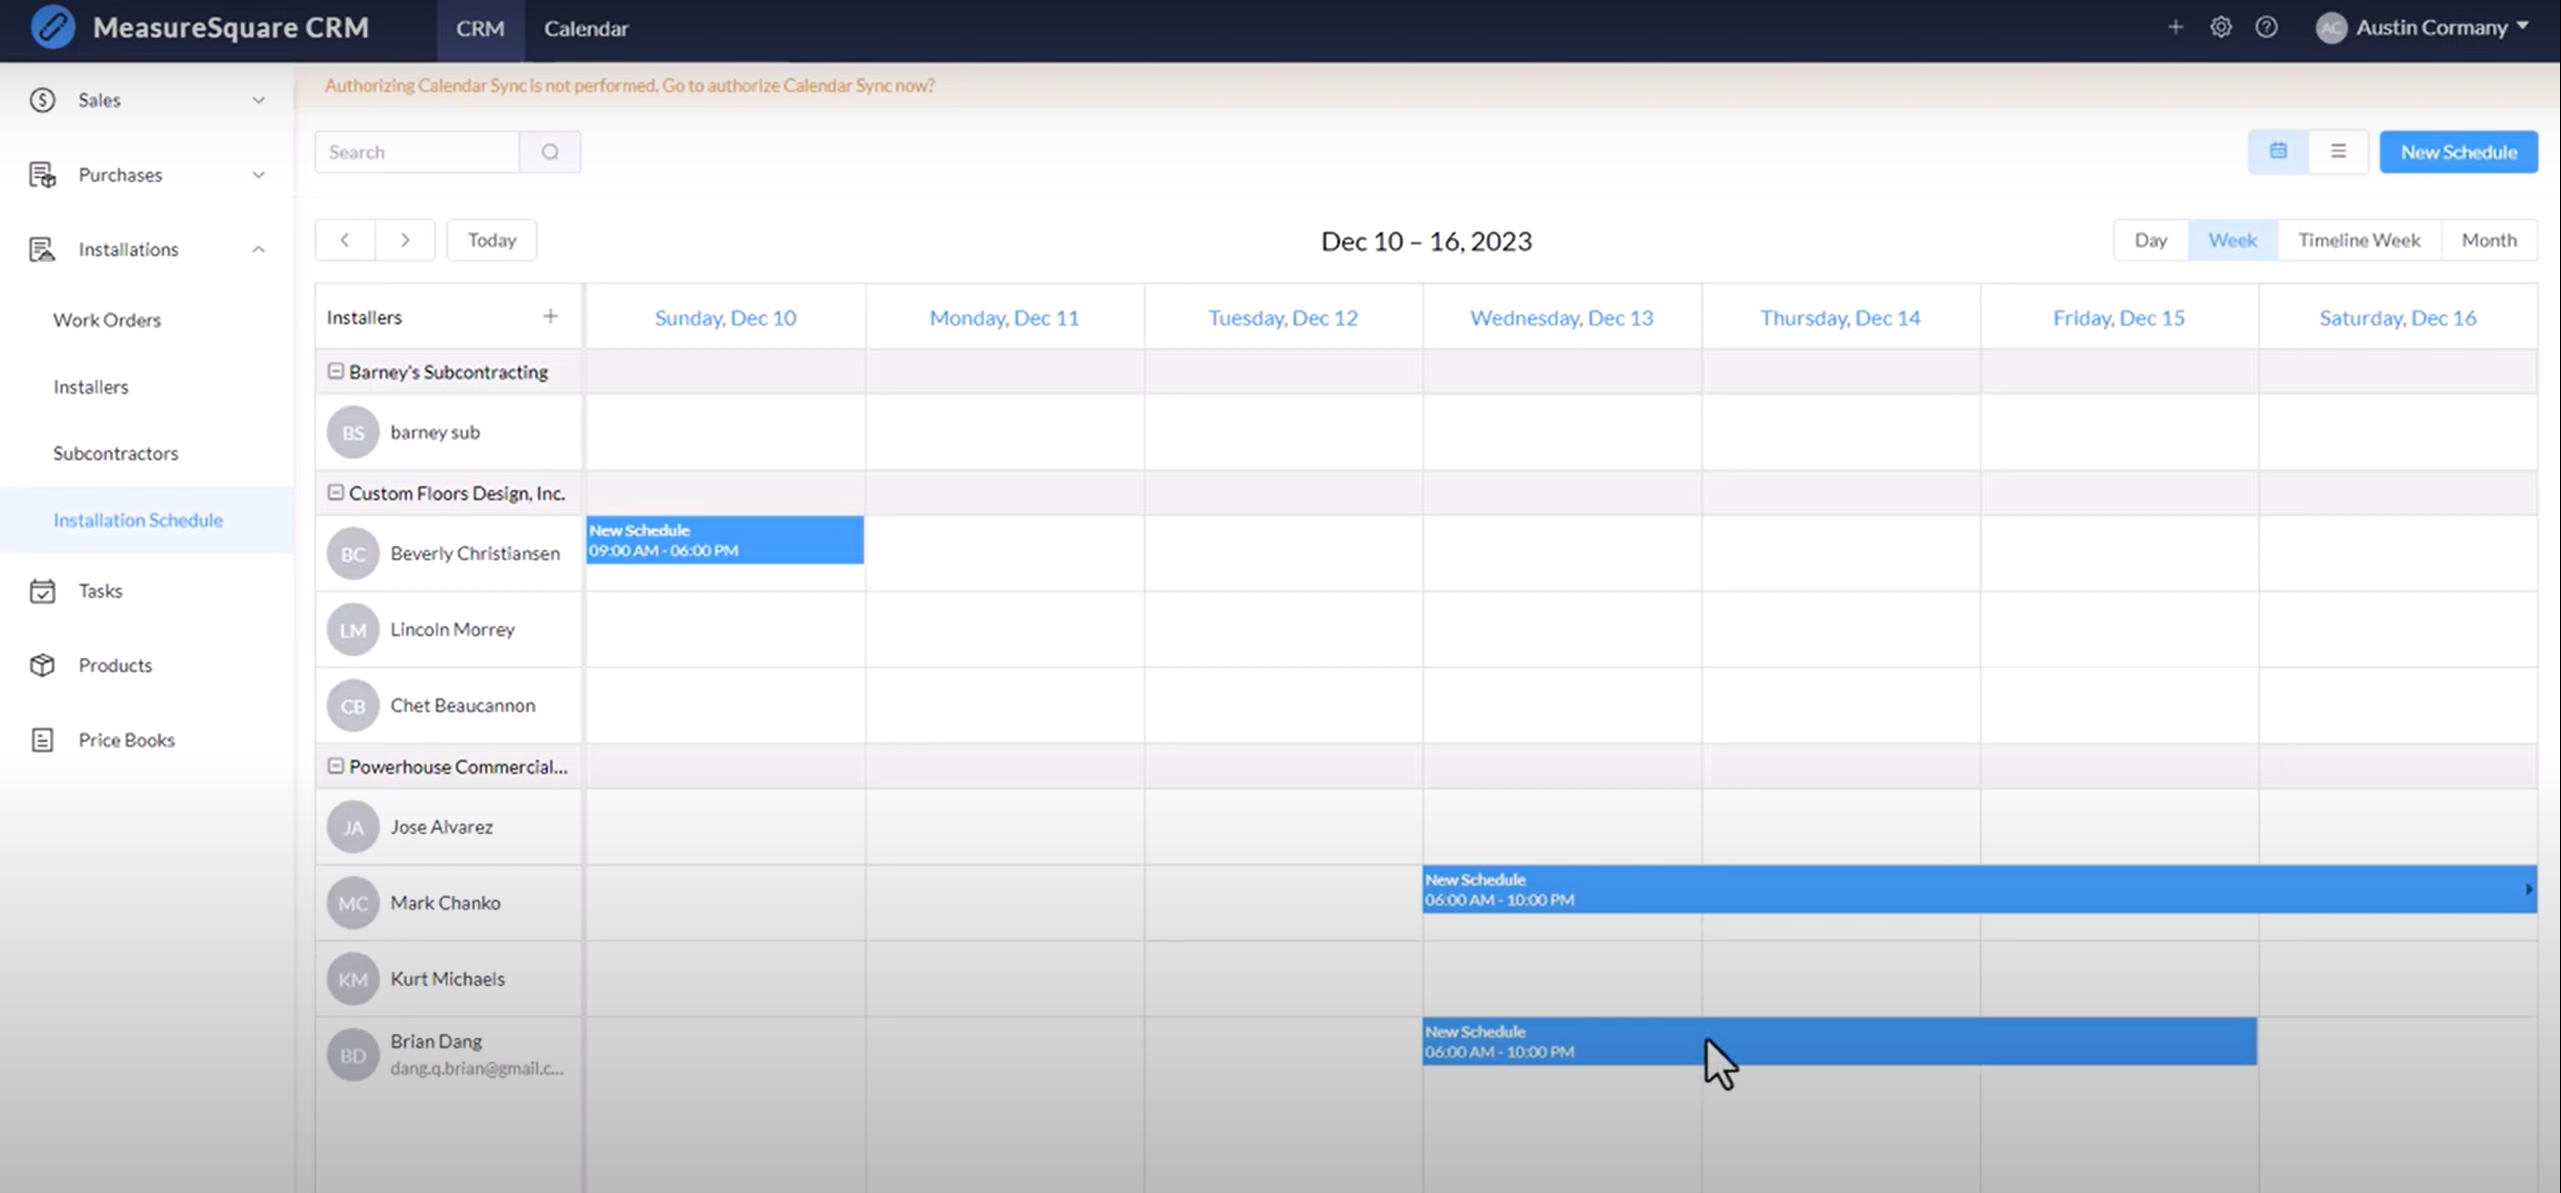This screenshot has width=2561, height=1193.
Task: Collapse Custom Floors Design, Inc. group
Action: tap(336, 493)
